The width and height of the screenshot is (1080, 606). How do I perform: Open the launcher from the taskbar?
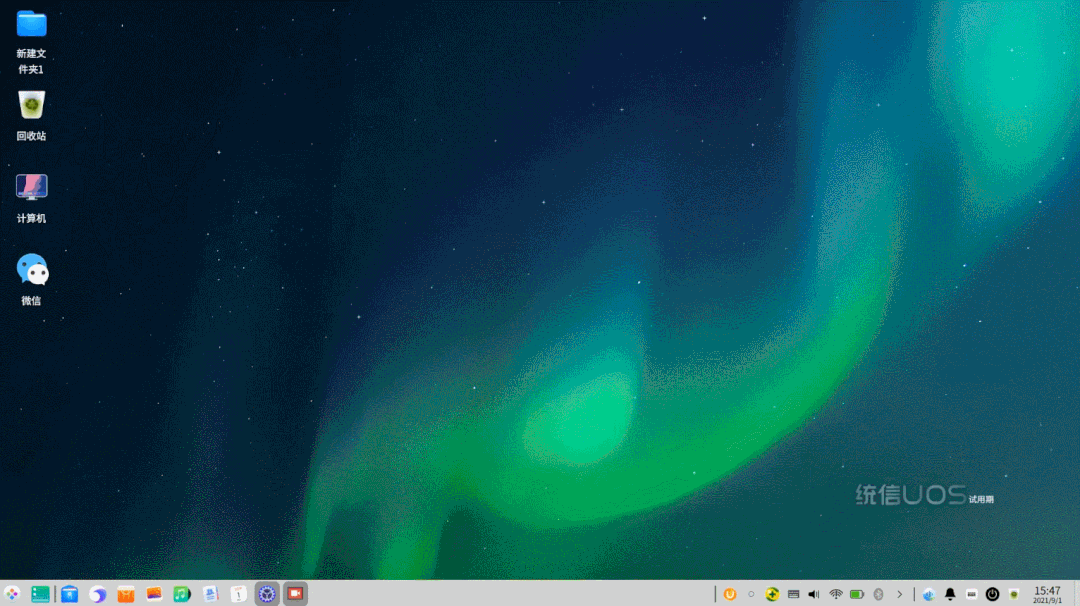[x=12, y=594]
